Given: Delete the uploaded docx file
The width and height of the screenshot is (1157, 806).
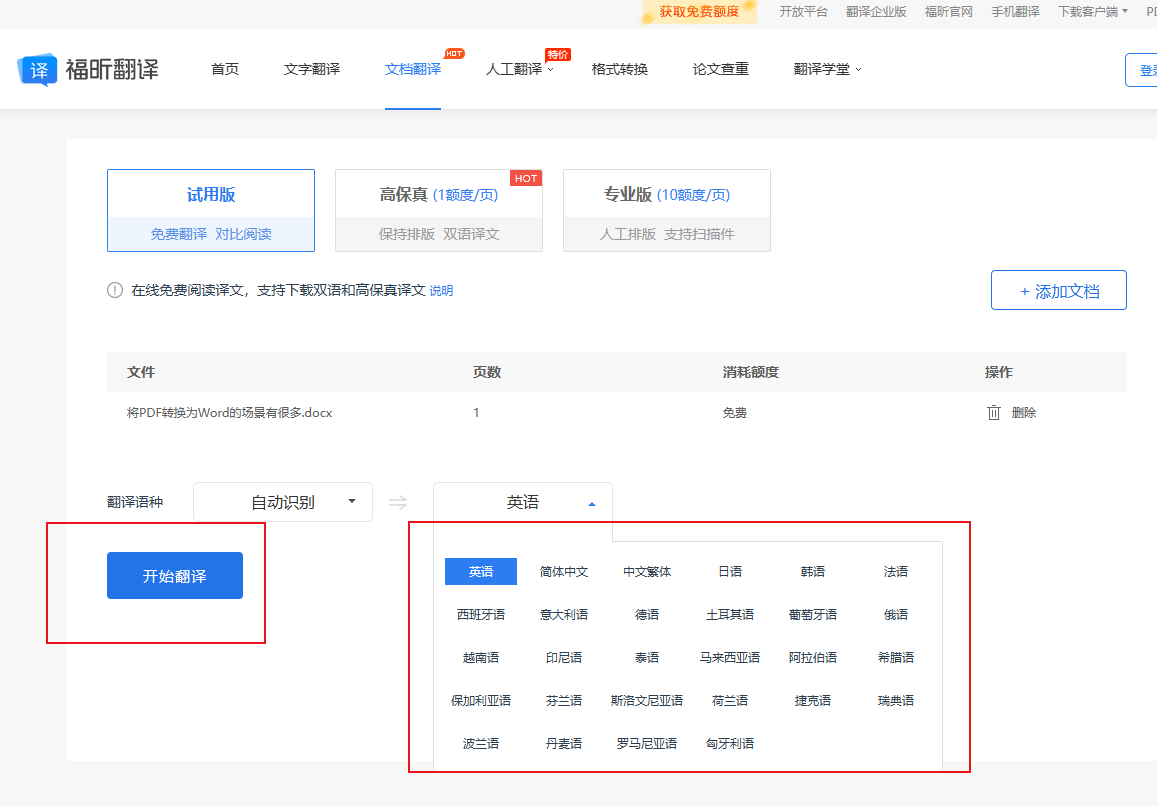Looking at the screenshot, I should tap(1012, 413).
